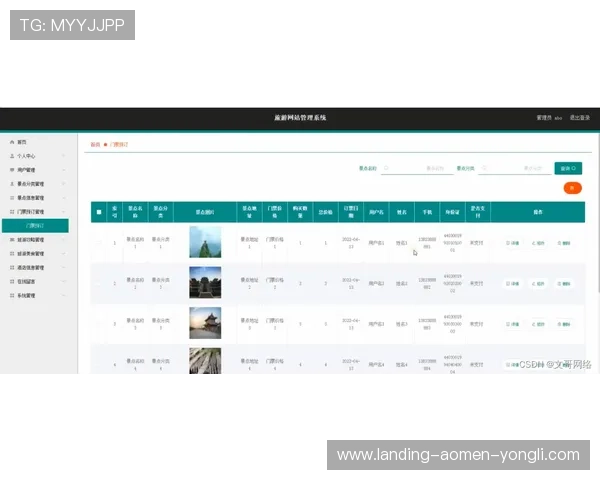The image size is (600, 480).
Task: Open the first row scenic spot thumbnail
Action: 205,242
